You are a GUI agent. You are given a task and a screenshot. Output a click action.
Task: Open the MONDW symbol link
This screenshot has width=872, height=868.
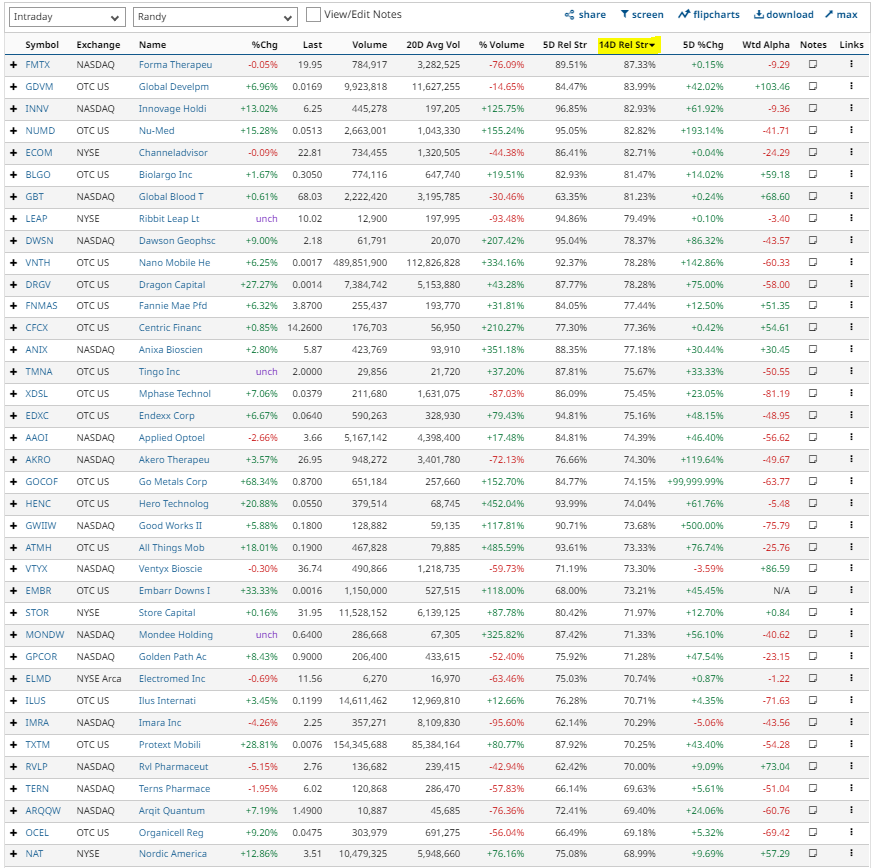tap(44, 634)
